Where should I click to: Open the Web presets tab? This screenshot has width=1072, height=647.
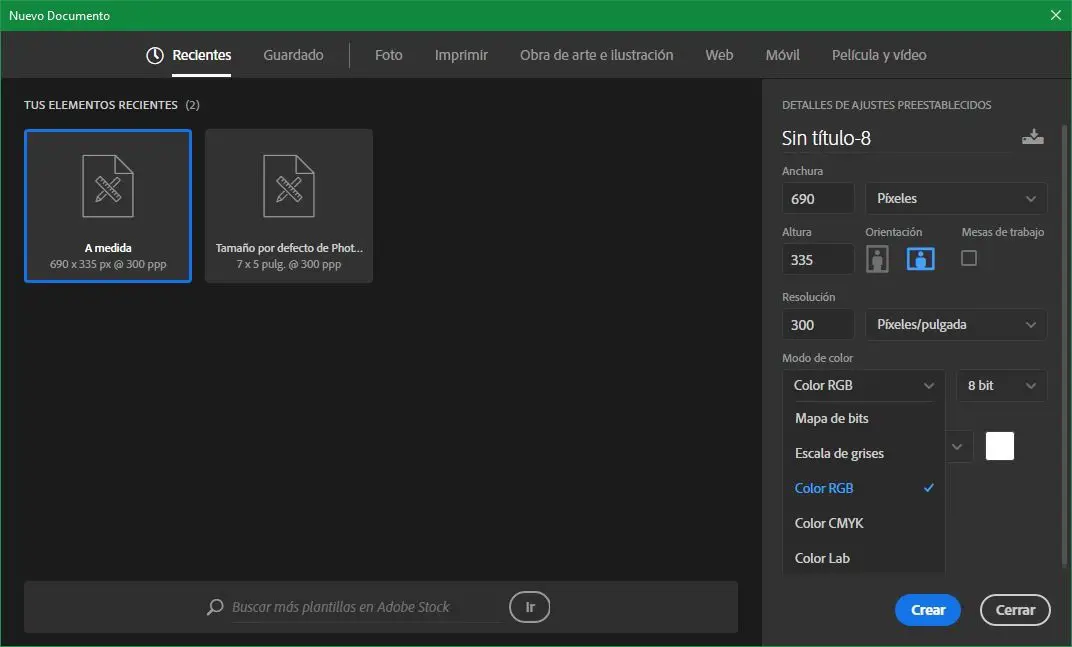(x=719, y=55)
